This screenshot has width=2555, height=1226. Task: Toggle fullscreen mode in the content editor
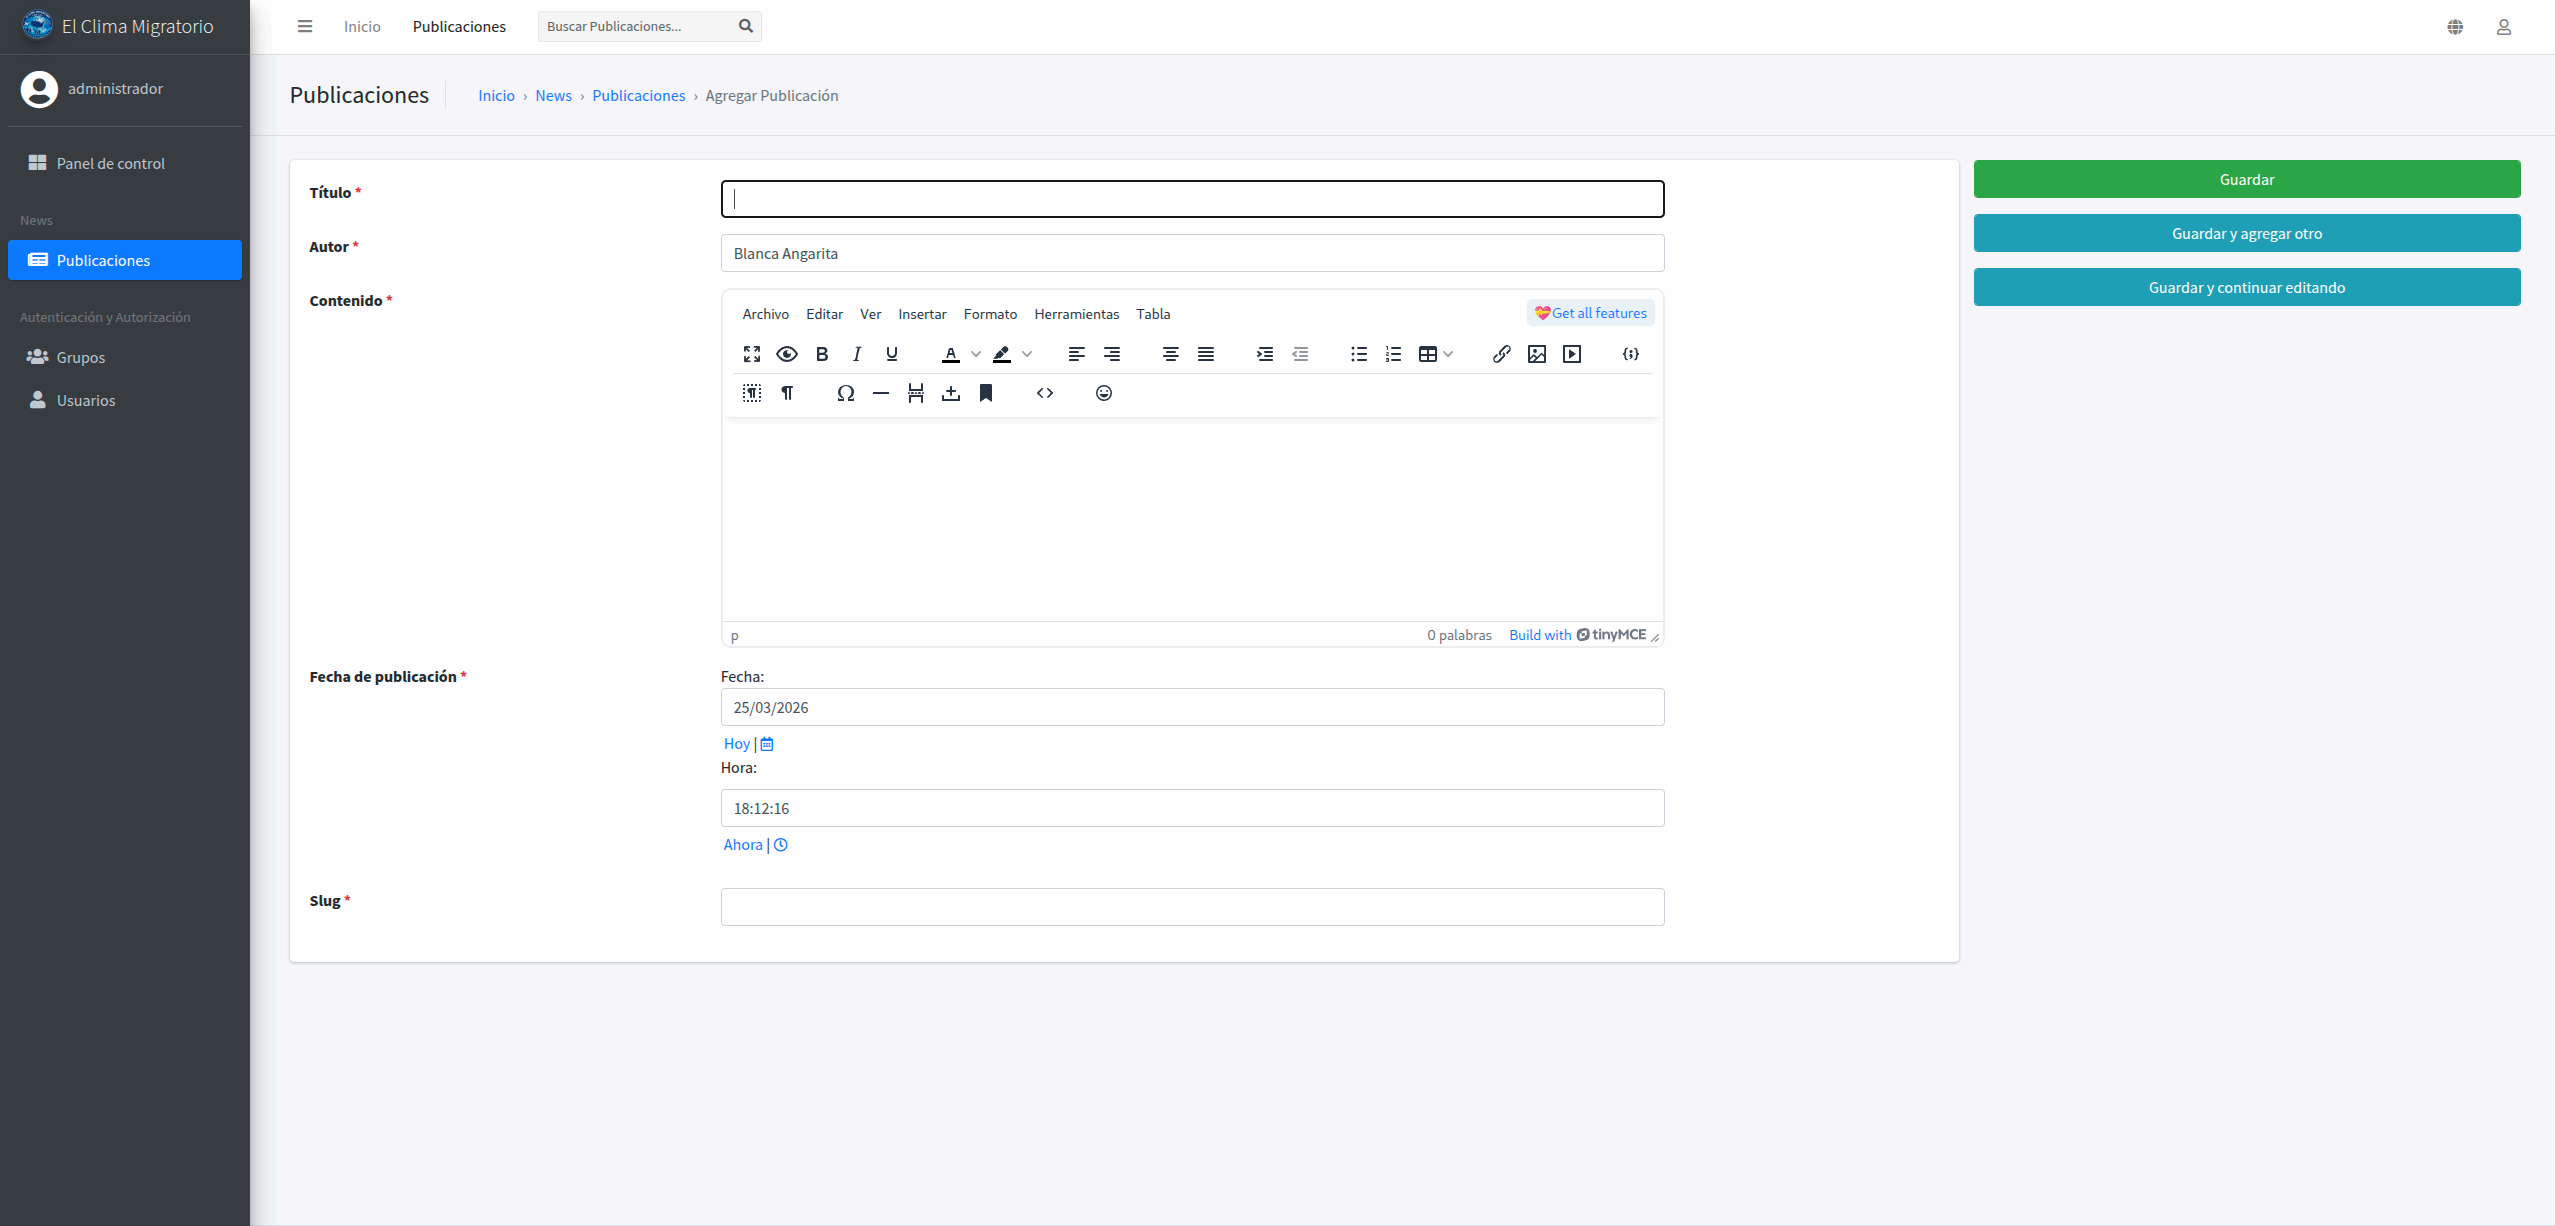coord(752,353)
